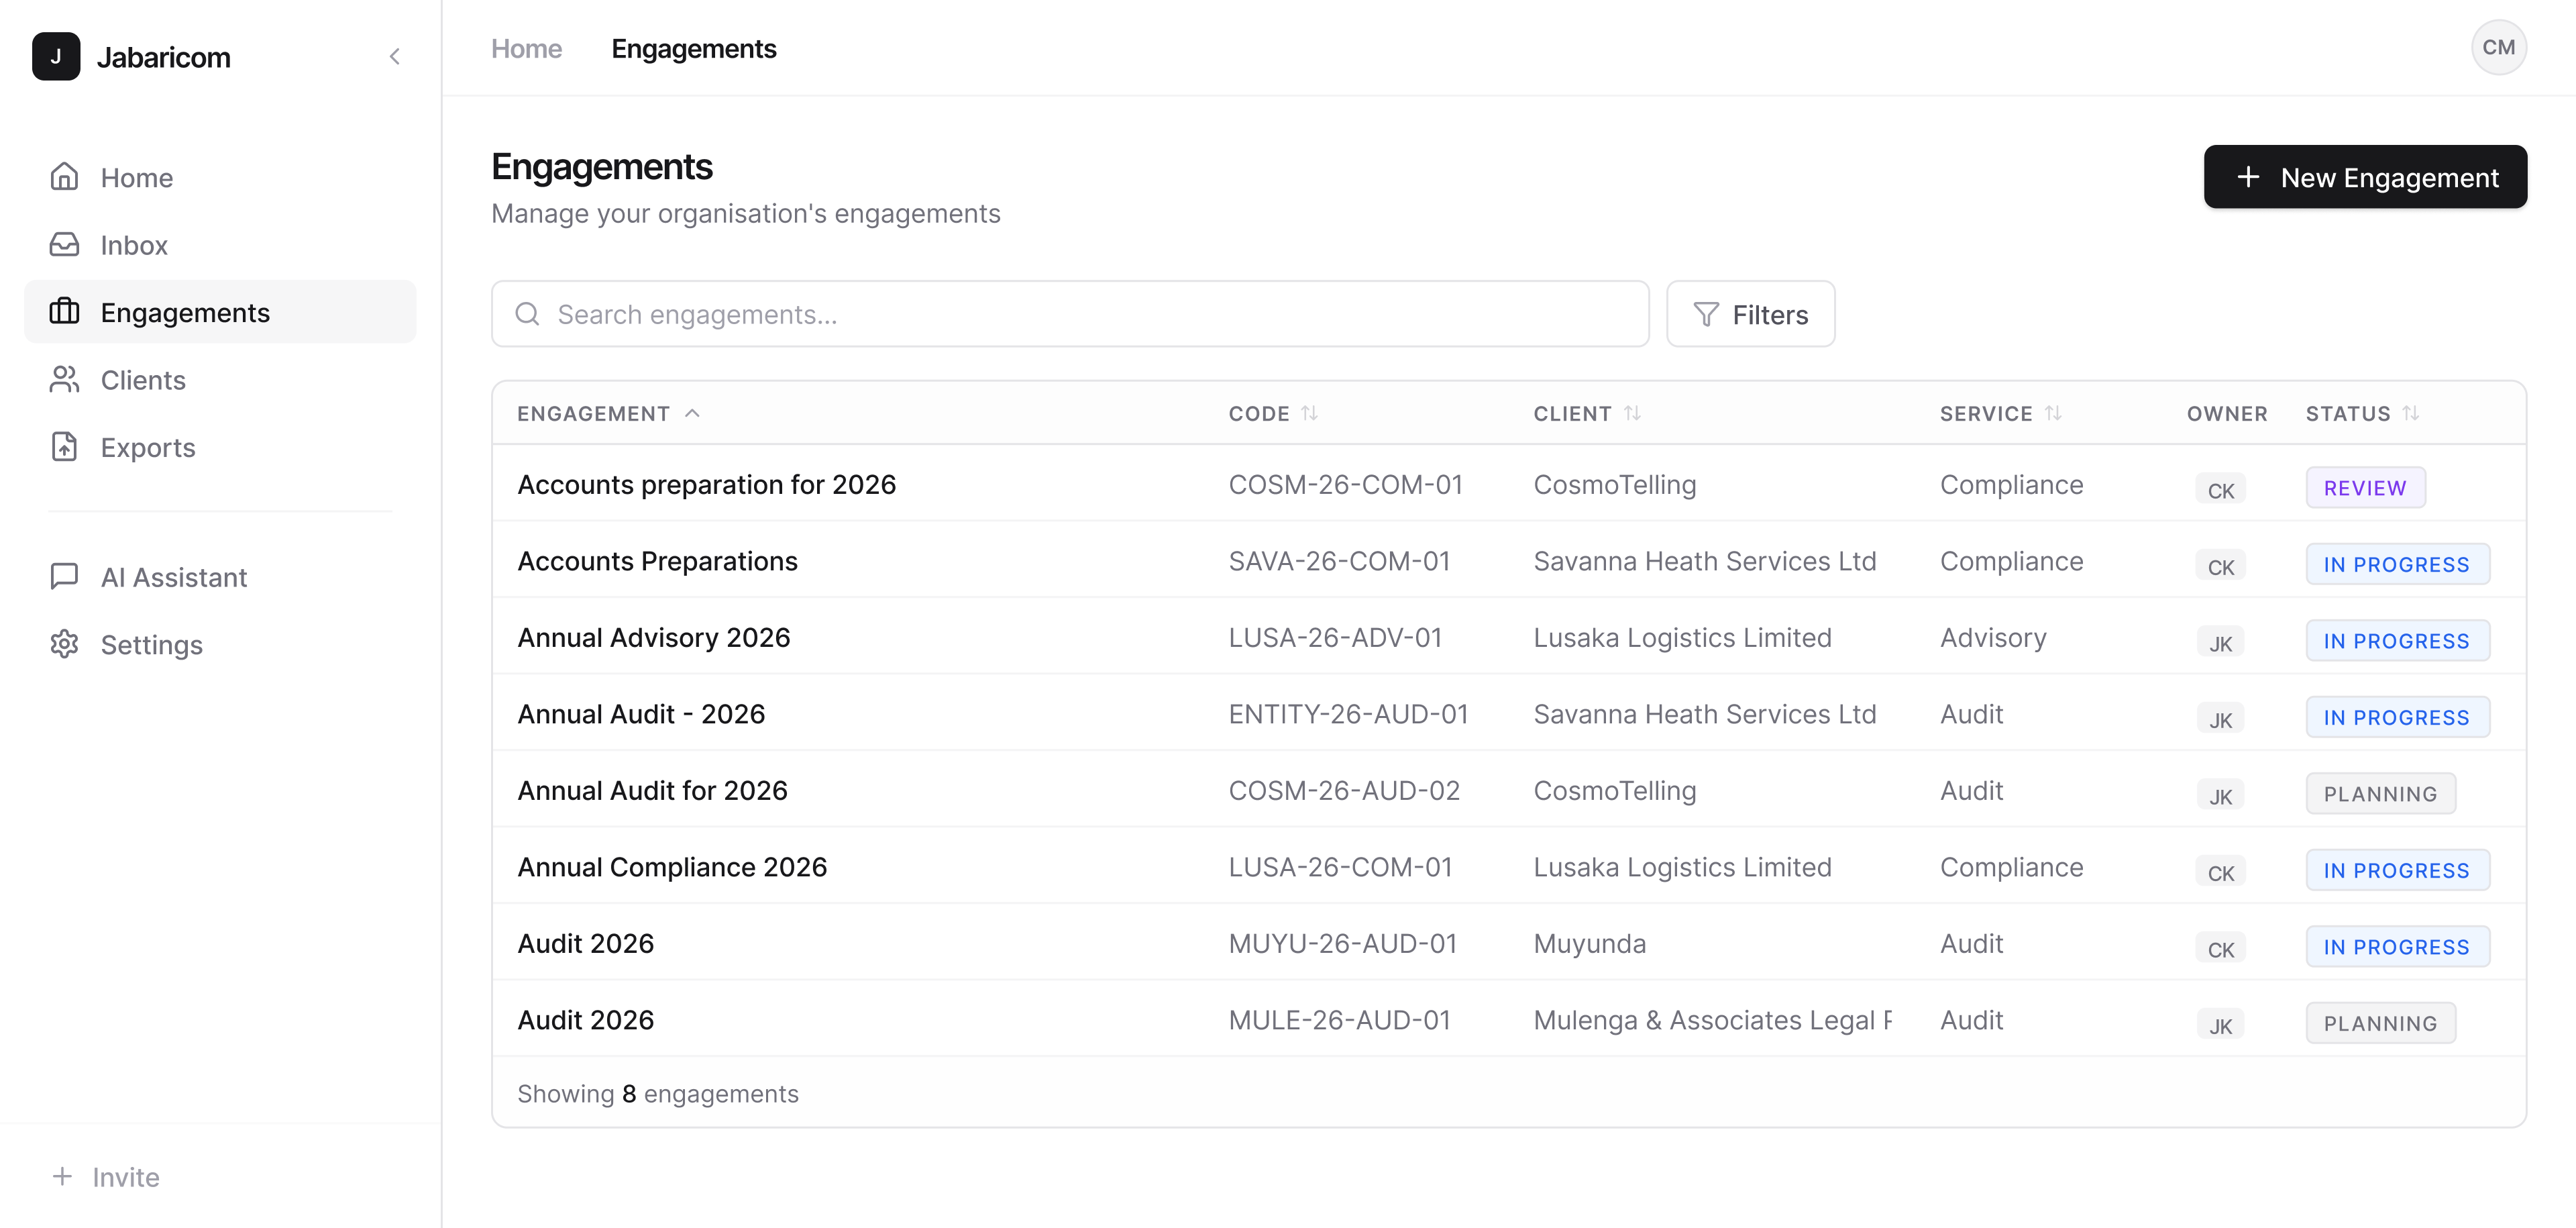Image resolution: width=2576 pixels, height=1228 pixels.
Task: Click inside the search engagements field
Action: [1000, 313]
